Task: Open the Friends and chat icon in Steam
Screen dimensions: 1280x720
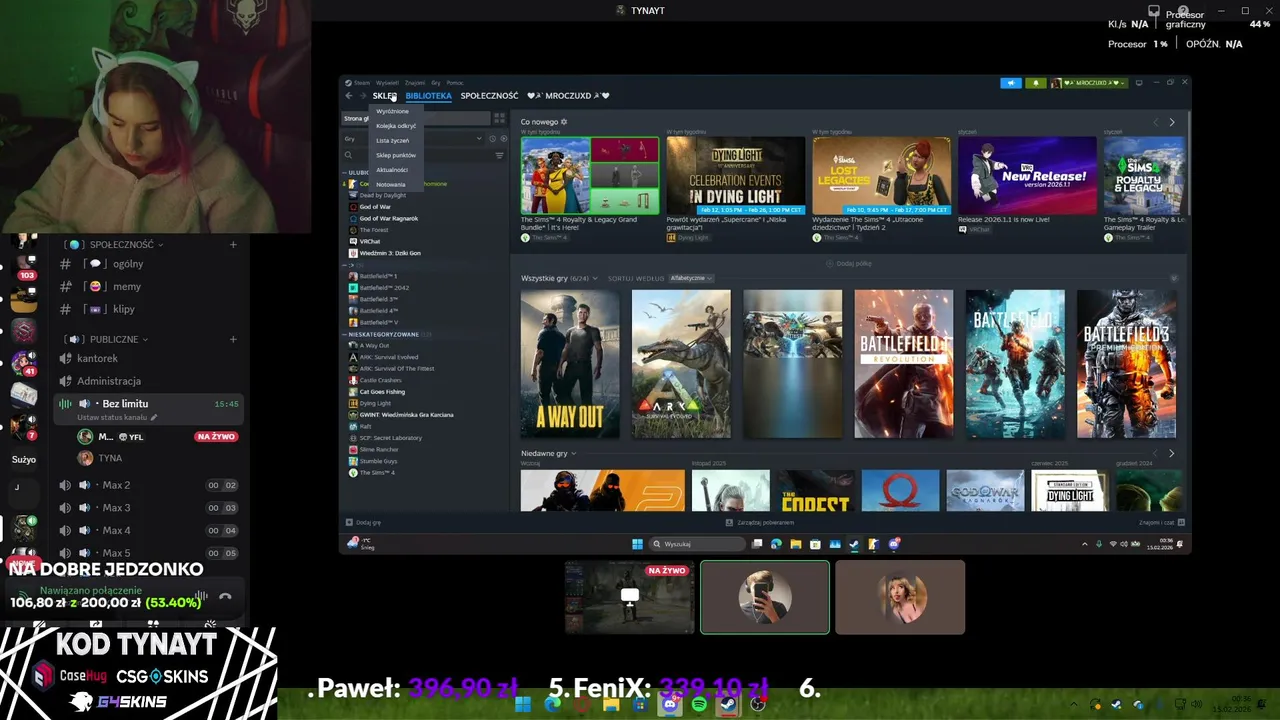Action: [x=1181, y=522]
